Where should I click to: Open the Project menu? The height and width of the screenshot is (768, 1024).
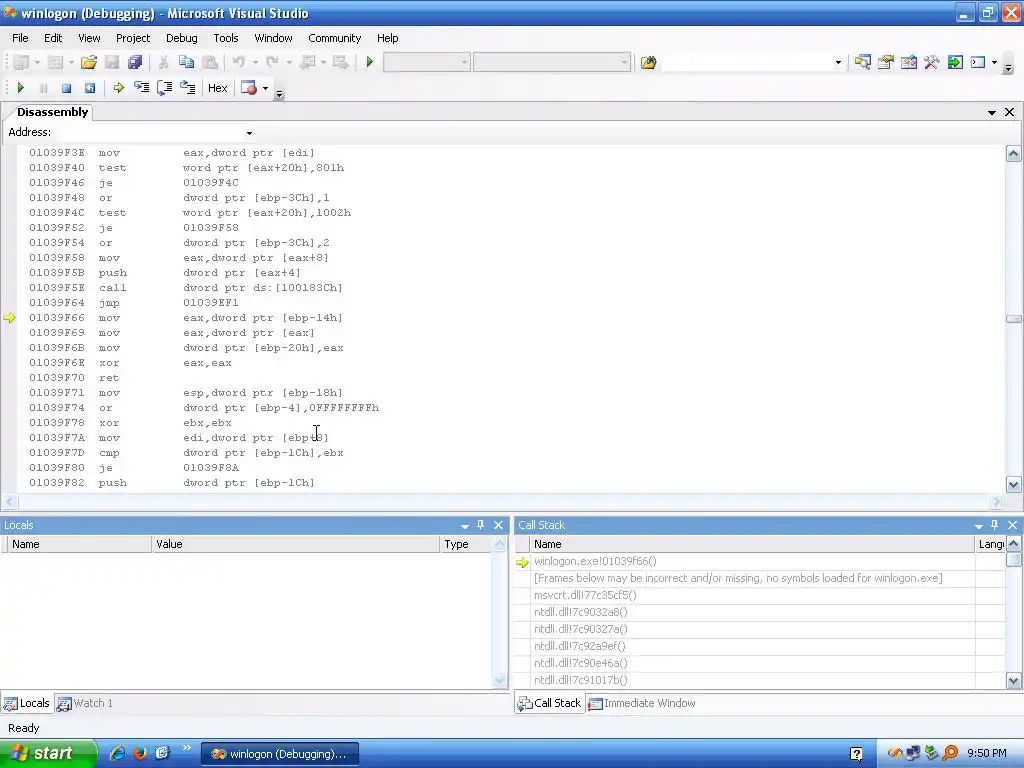(133, 38)
